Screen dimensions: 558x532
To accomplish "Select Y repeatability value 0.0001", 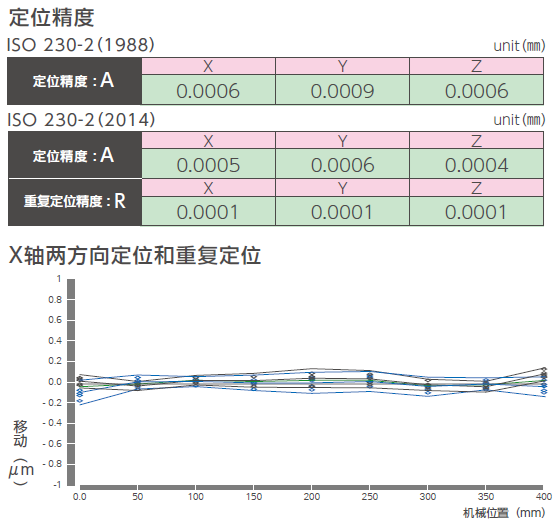I will (x=342, y=212).
